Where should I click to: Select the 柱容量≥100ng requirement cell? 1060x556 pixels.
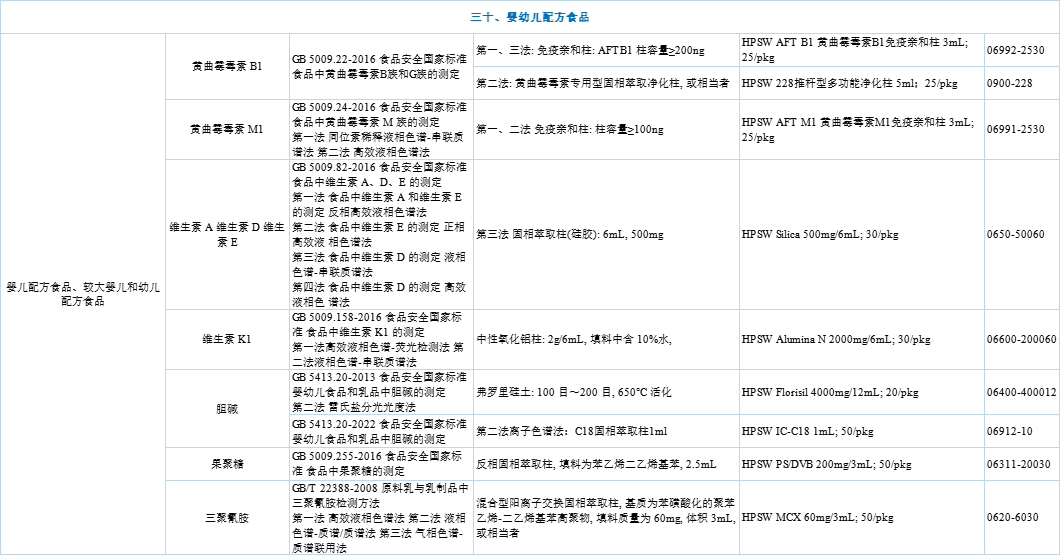coord(606,129)
